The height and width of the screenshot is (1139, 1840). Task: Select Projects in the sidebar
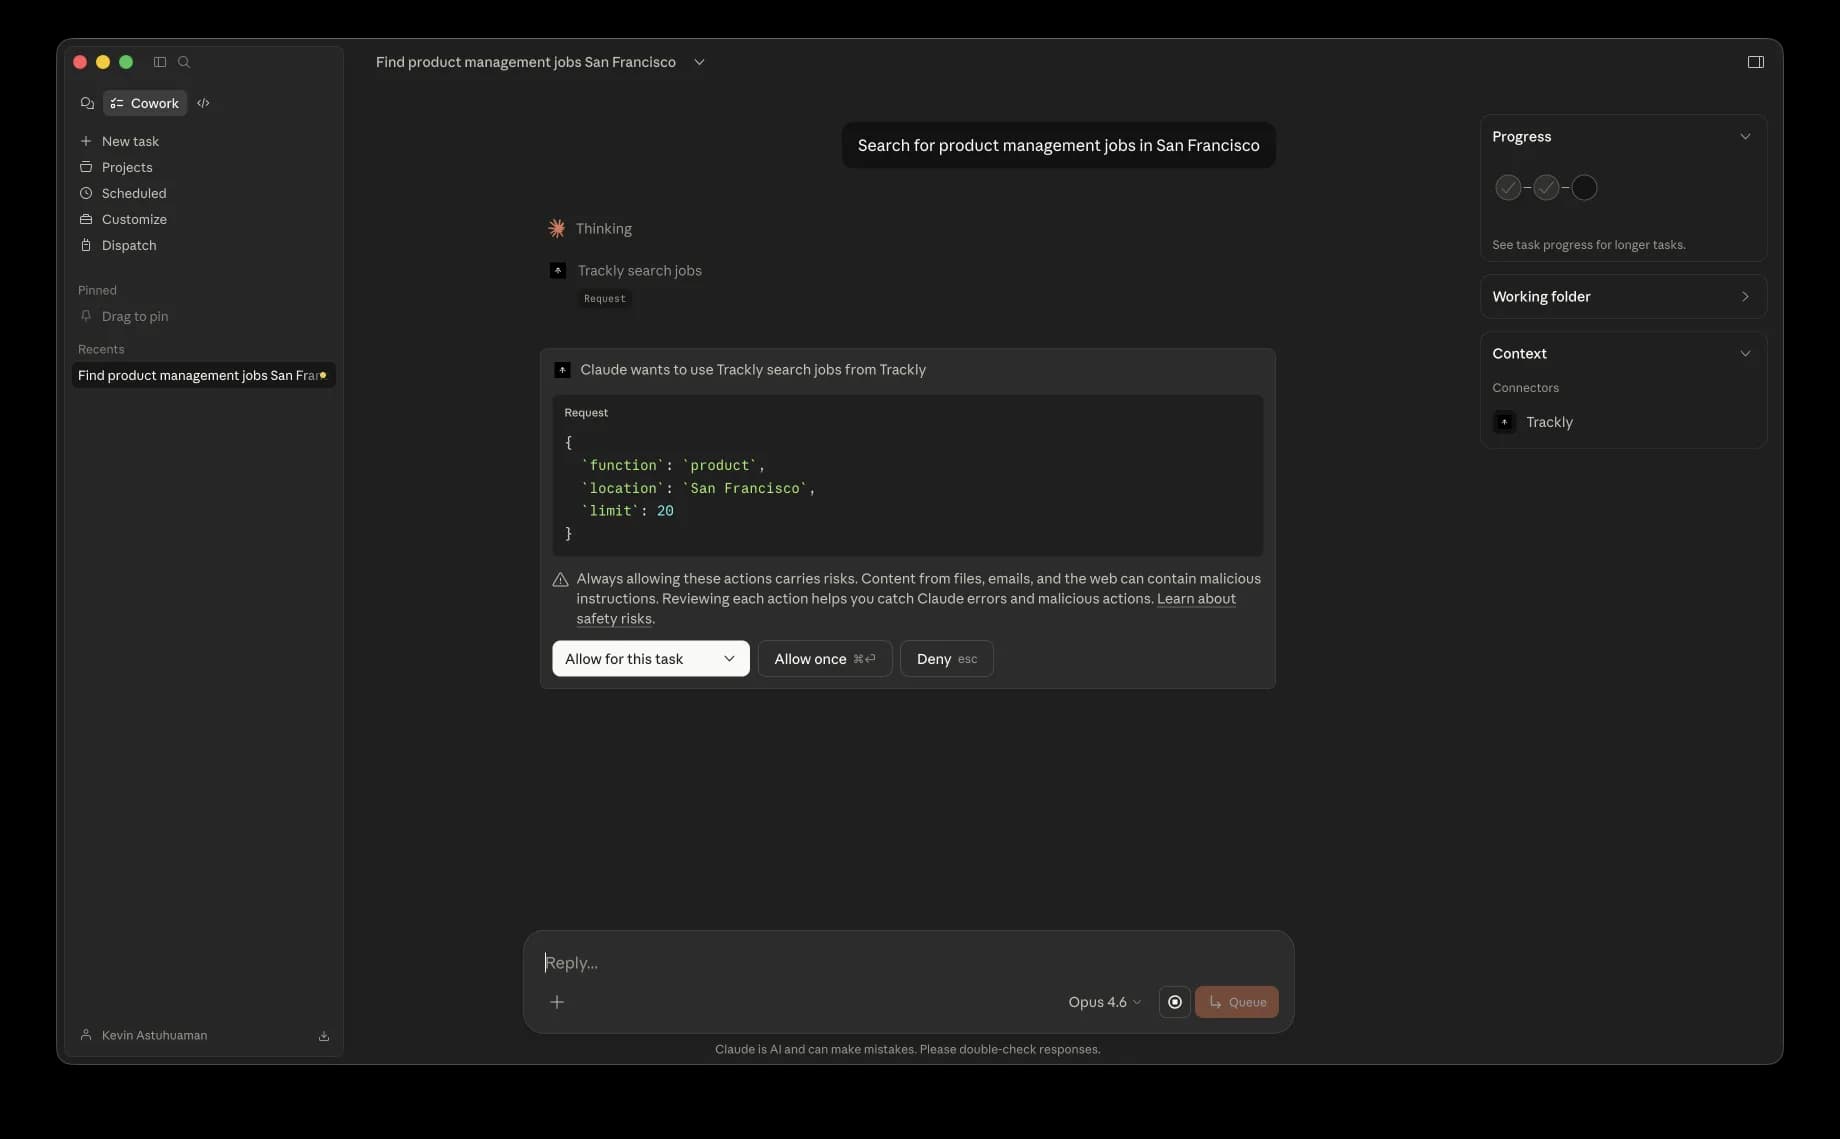[x=127, y=167]
